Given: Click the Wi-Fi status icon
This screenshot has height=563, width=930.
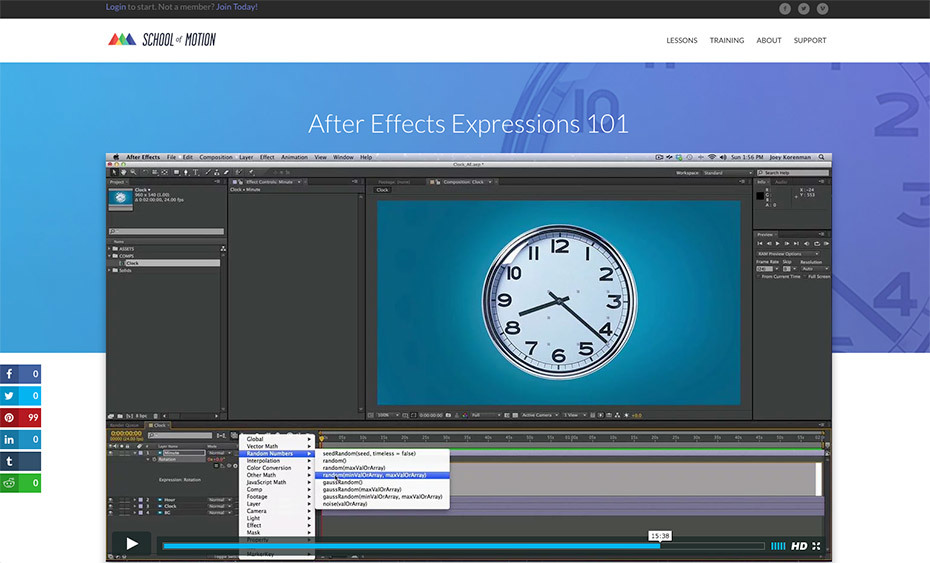Looking at the screenshot, I should (712, 157).
